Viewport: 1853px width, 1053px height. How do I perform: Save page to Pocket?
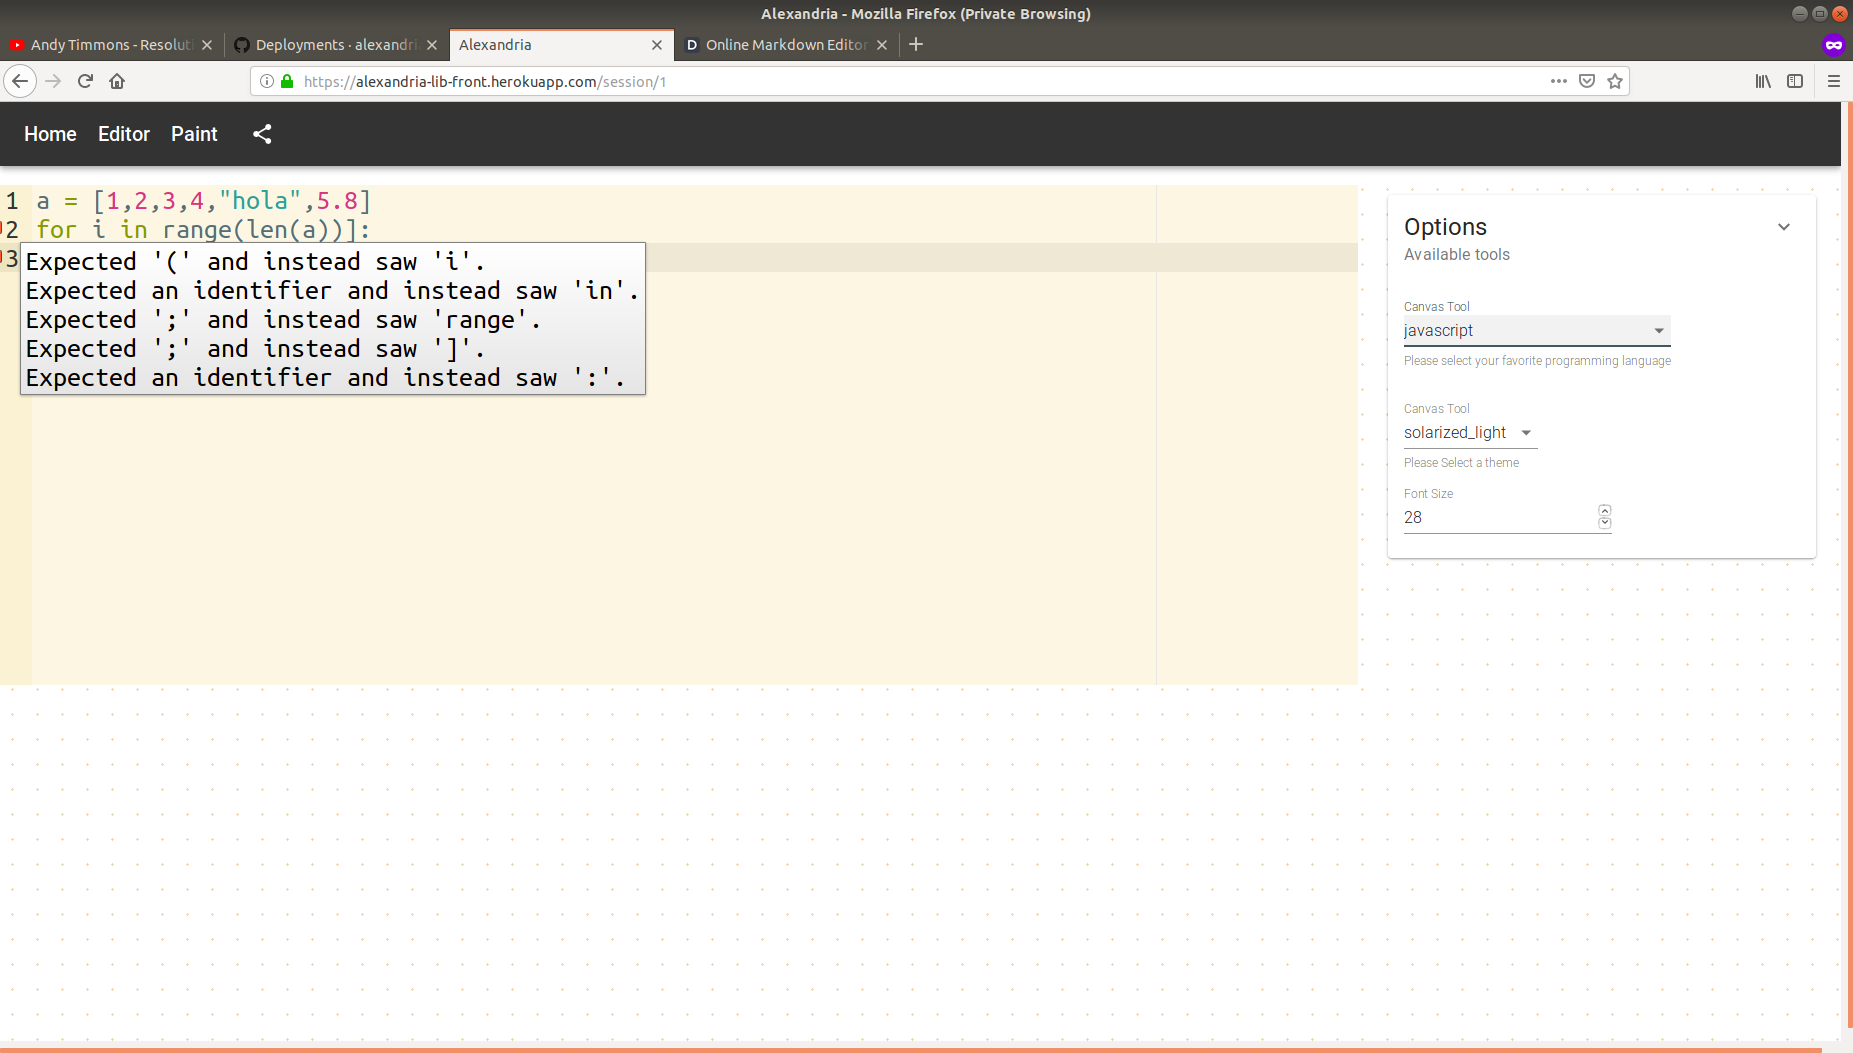1587,81
